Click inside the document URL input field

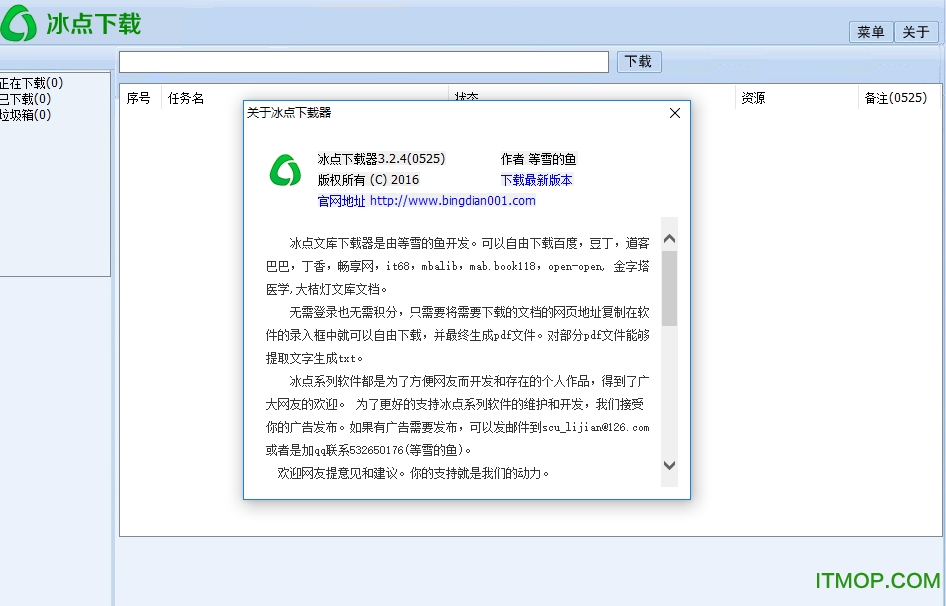pos(363,61)
